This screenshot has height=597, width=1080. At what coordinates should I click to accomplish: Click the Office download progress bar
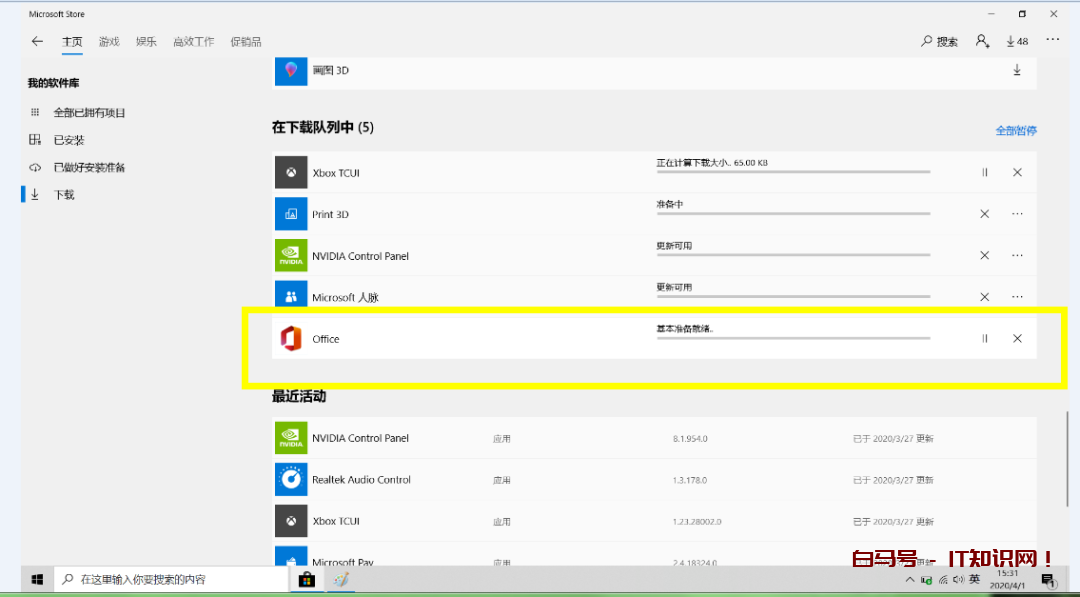792,339
